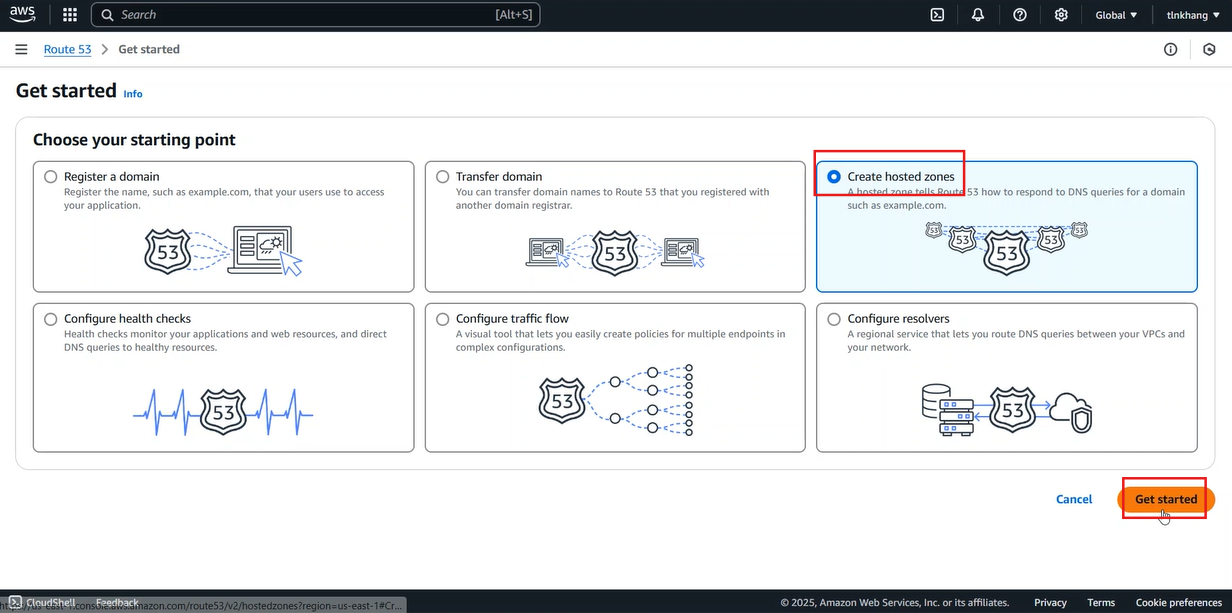Click the Cancel button

1074,499
